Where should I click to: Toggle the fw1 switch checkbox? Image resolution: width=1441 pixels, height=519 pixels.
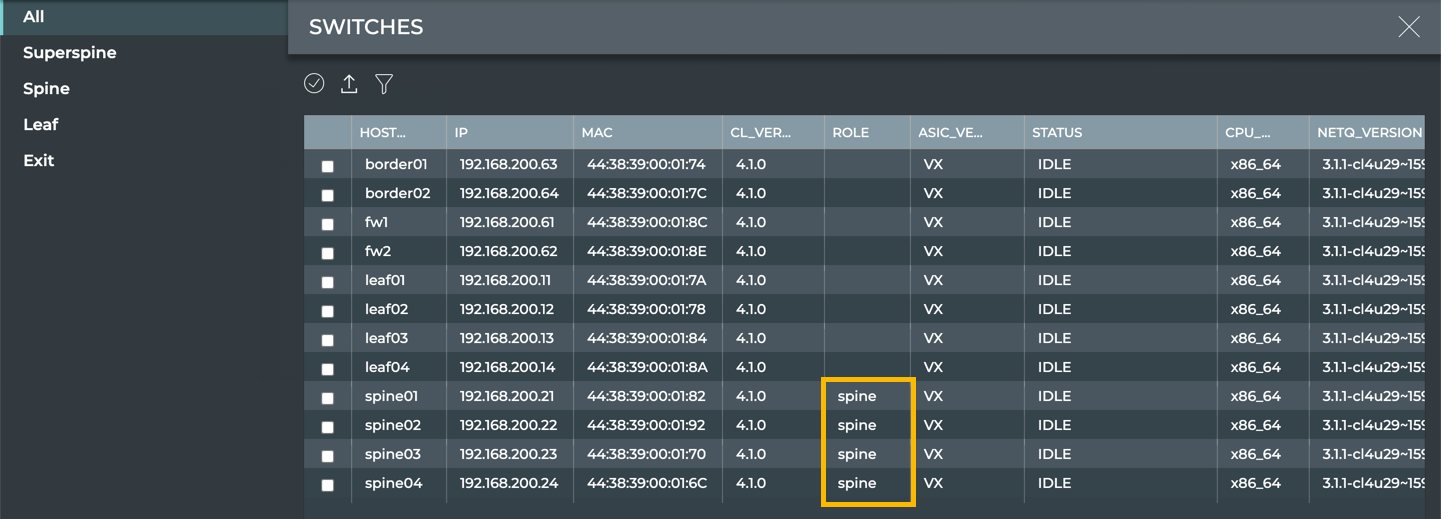coord(328,224)
